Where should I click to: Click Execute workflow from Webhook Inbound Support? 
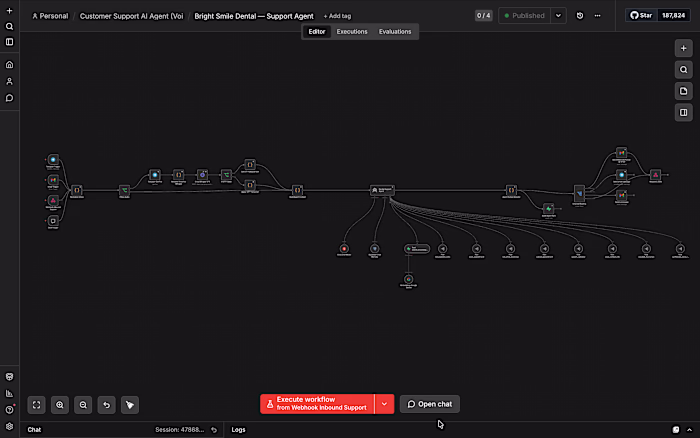coord(317,404)
